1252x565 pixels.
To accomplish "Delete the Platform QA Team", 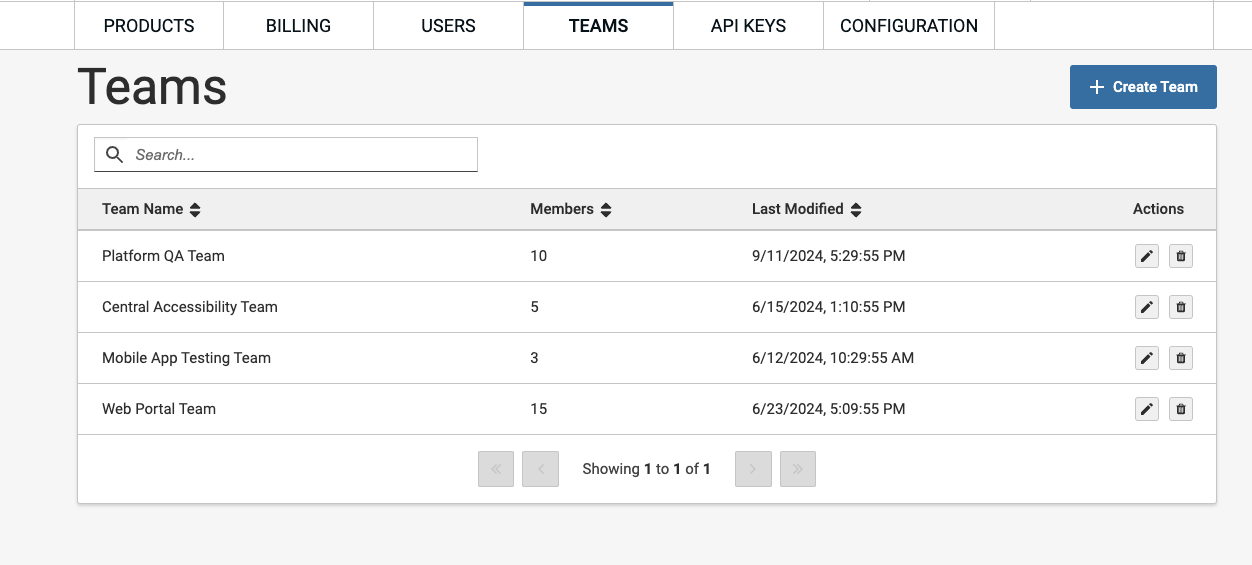I will click(x=1181, y=256).
